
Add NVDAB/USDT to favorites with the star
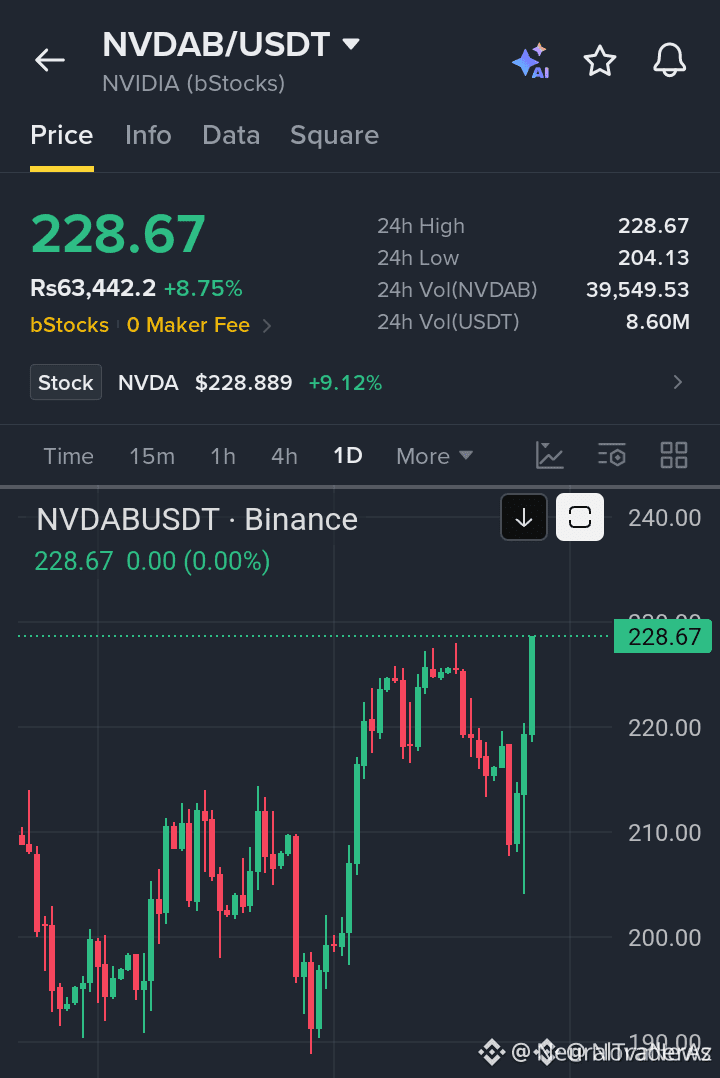click(600, 60)
